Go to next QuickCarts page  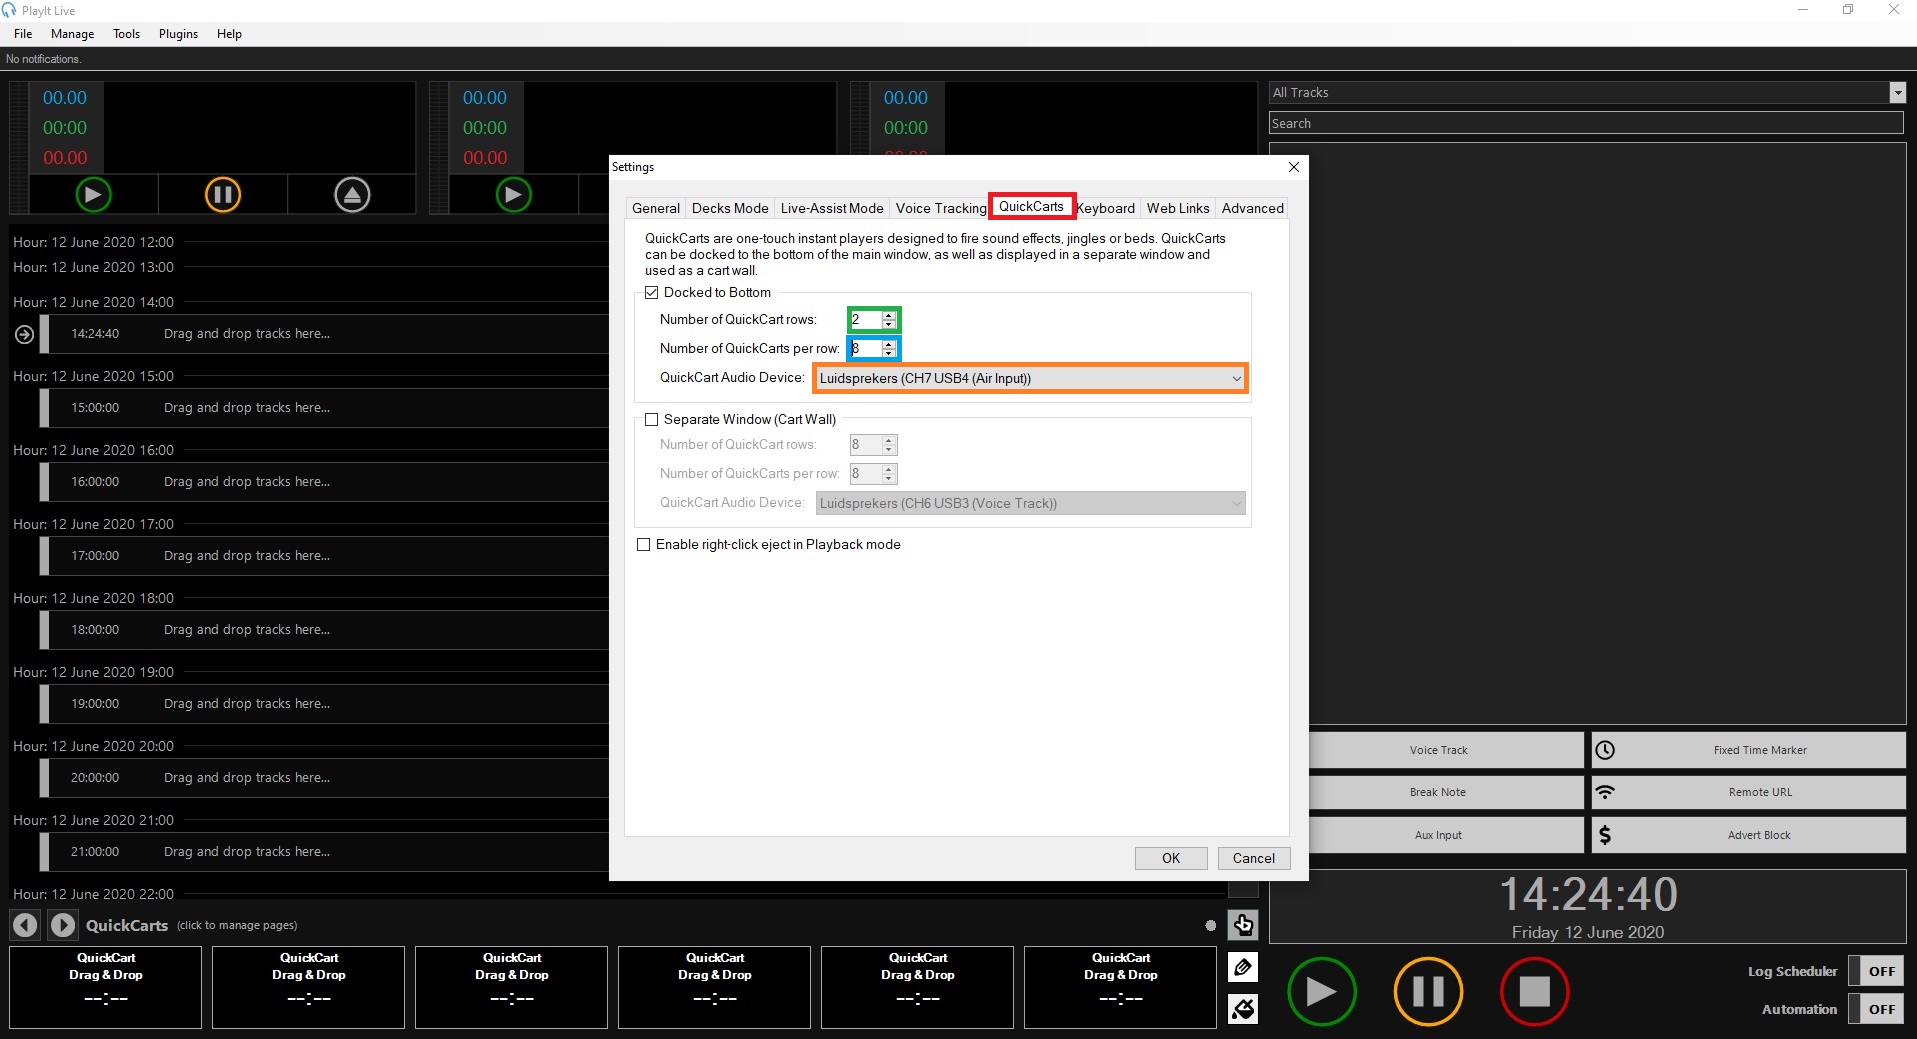coord(62,925)
